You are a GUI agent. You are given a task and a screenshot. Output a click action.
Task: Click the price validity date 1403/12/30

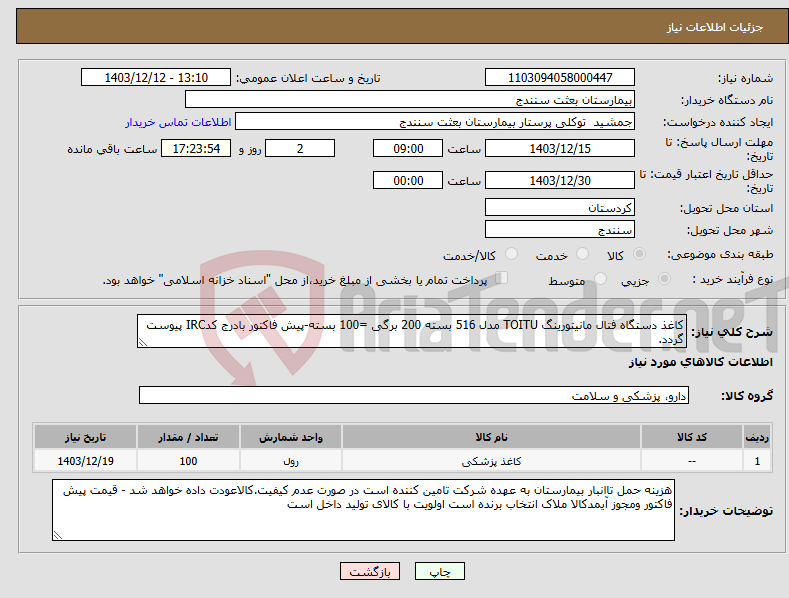(560, 180)
